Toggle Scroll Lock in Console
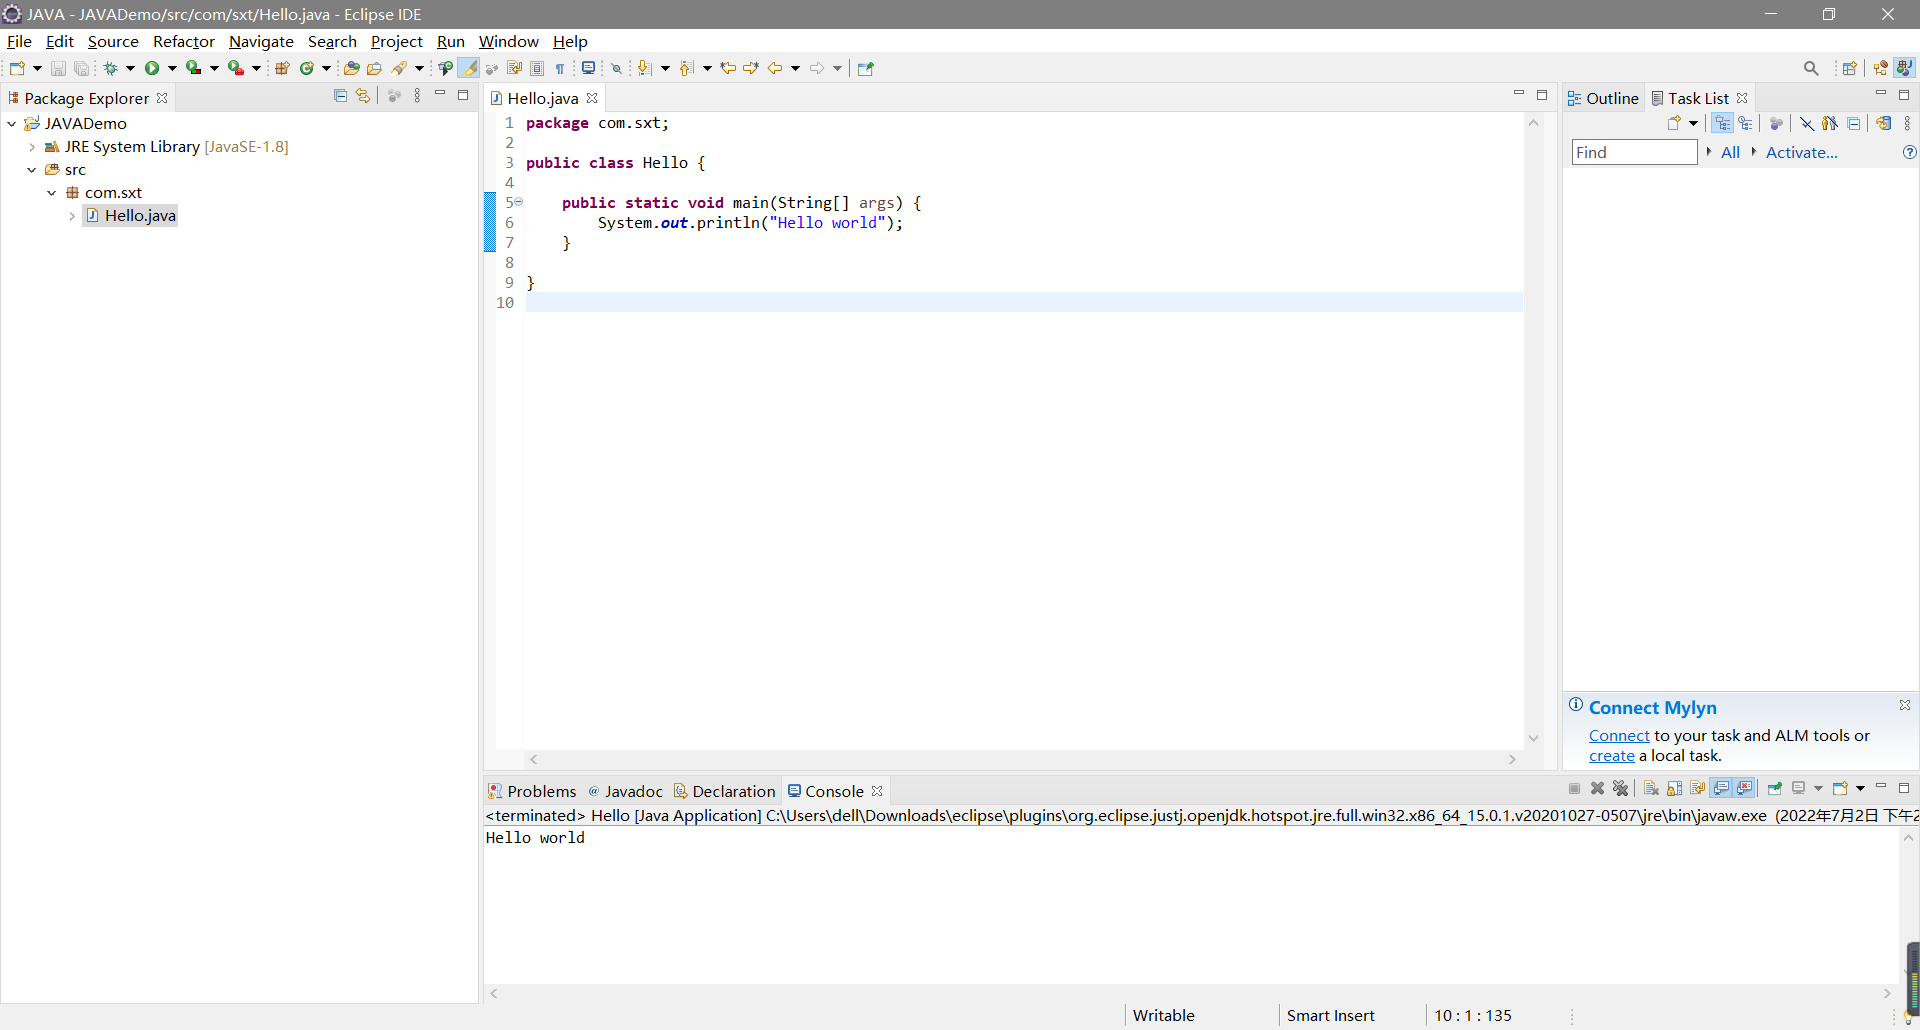1920x1030 pixels. pos(1675,788)
